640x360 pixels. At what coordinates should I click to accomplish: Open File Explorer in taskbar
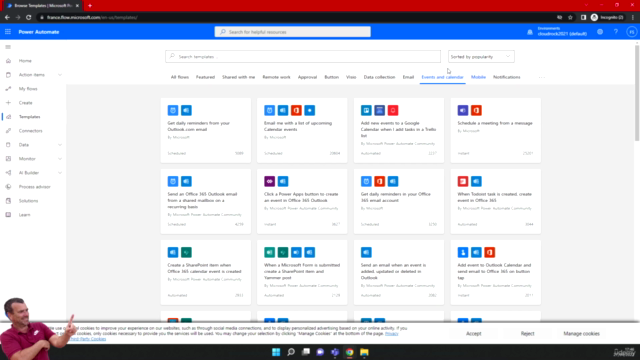point(364,352)
